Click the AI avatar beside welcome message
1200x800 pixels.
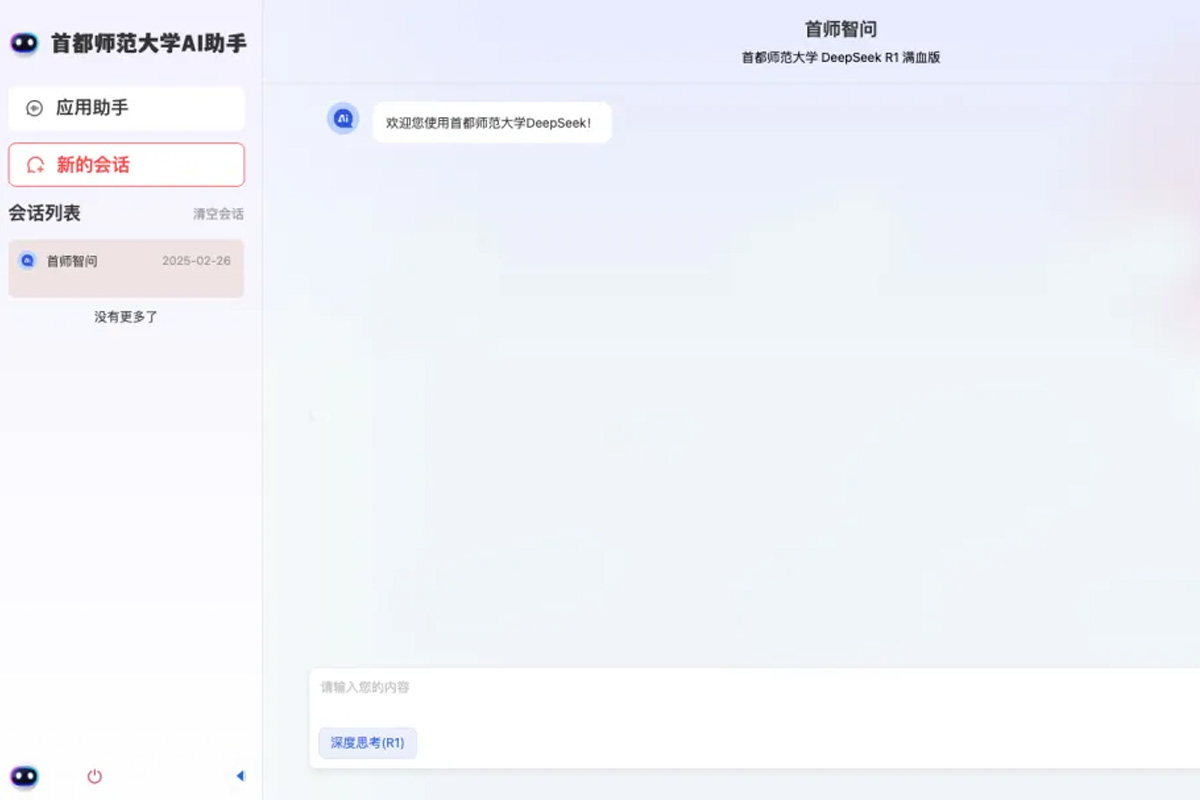[343, 118]
